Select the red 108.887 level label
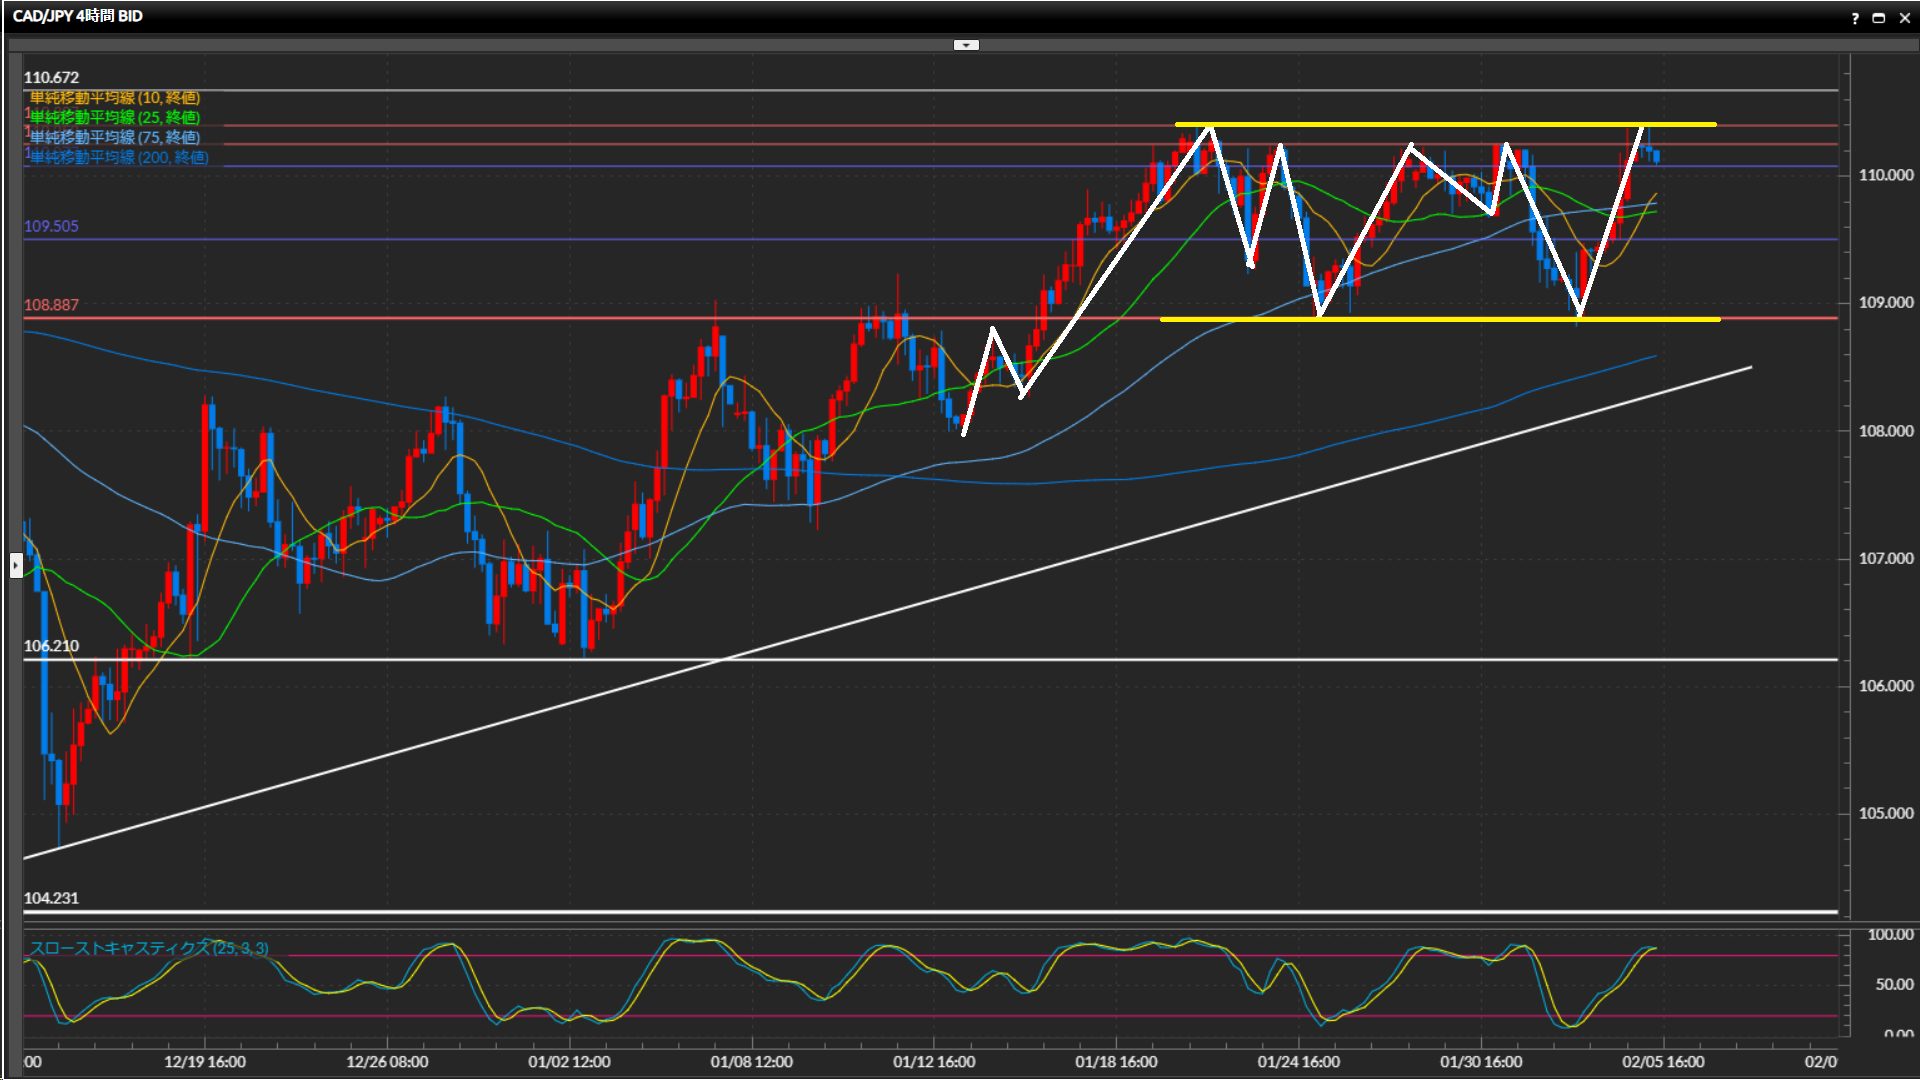 click(51, 304)
